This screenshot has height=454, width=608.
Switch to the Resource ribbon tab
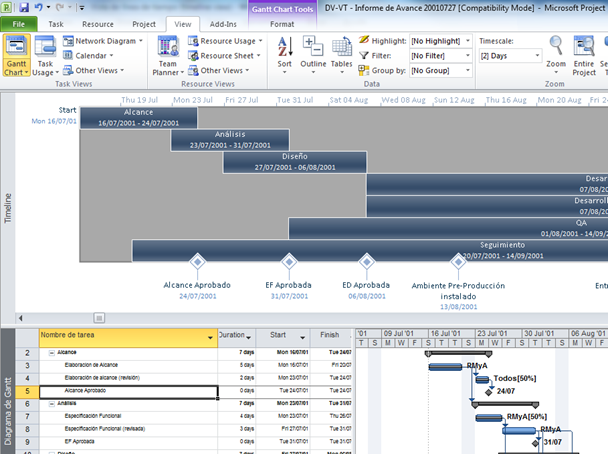click(x=98, y=24)
